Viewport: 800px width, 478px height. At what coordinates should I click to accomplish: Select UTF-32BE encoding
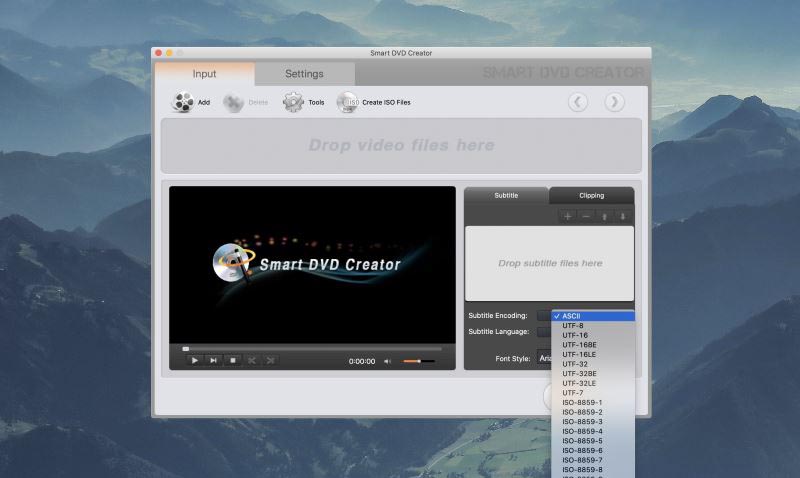coord(593,373)
